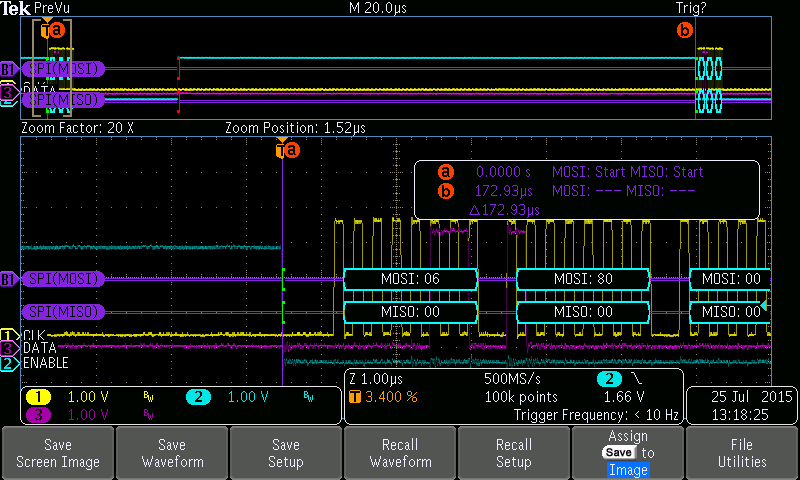Select the cyan channel 2 badge
800x480 pixels.
coord(199,397)
